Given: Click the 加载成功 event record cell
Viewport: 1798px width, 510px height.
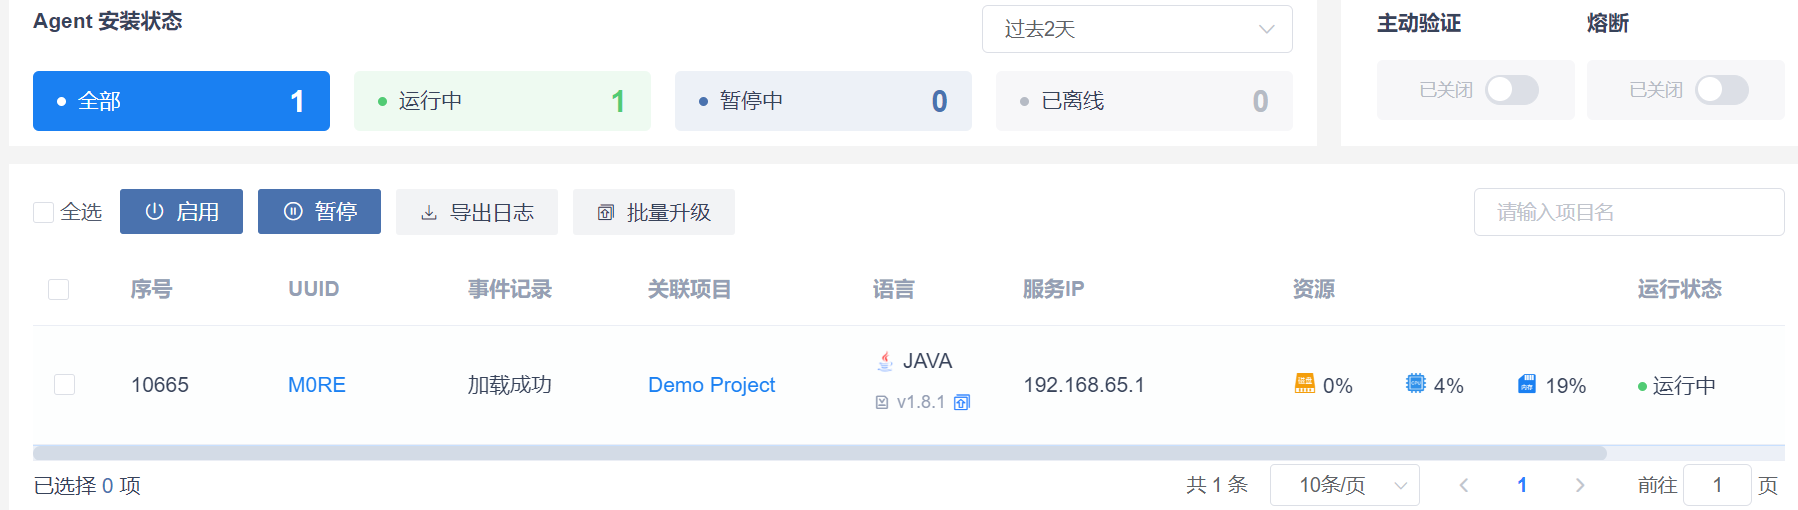Looking at the screenshot, I should click(510, 385).
